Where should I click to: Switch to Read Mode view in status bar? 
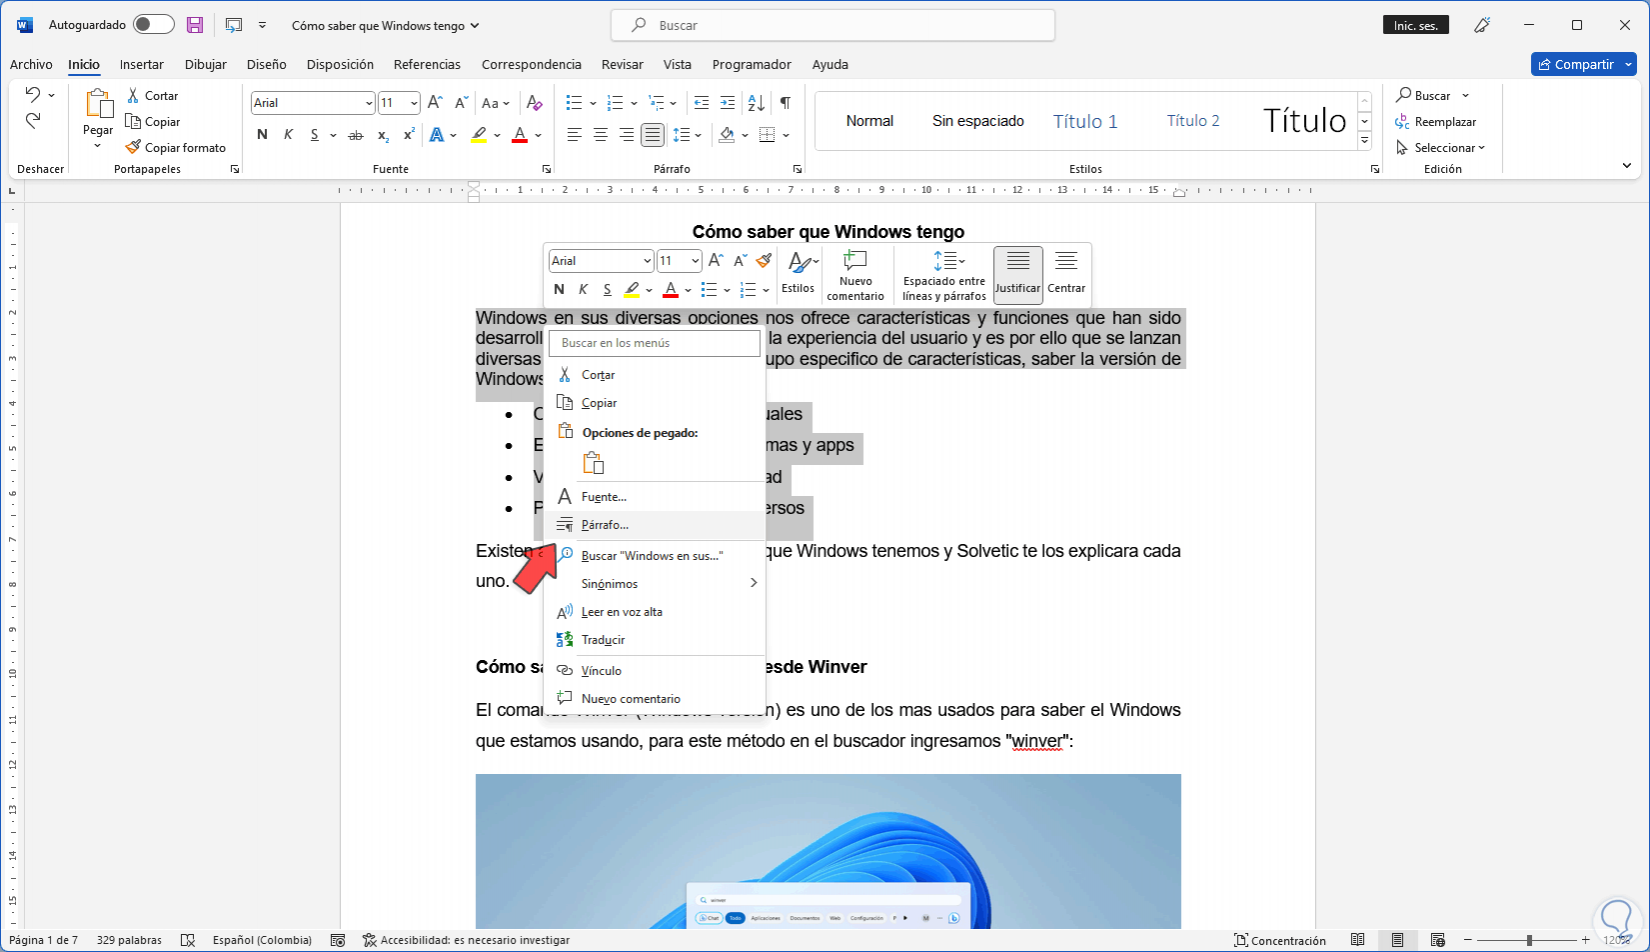coord(1357,940)
